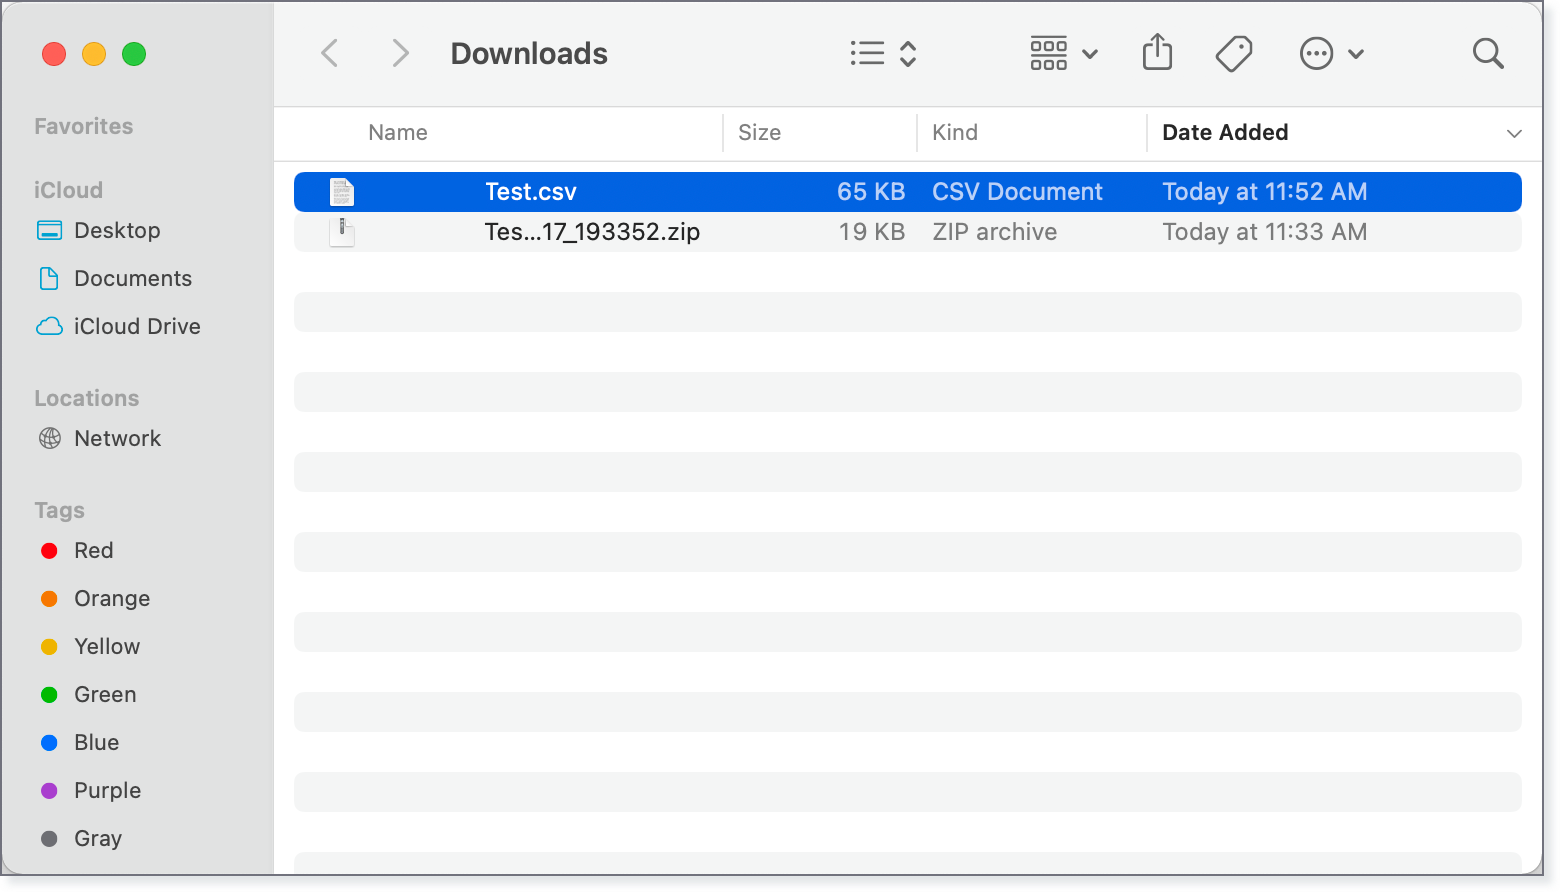Viewport: 1560px width, 892px height.
Task: Go back with the left chevron
Action: [x=329, y=53]
